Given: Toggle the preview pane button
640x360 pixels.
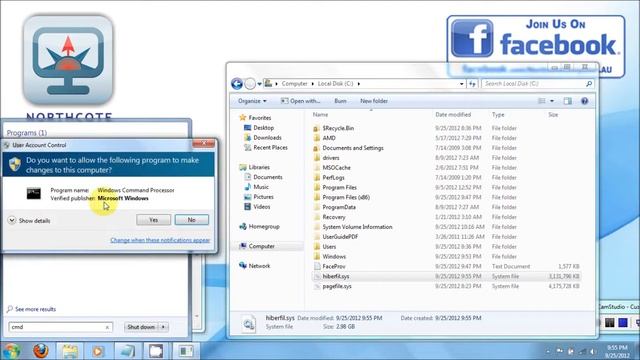Looking at the screenshot, I should 568,101.
